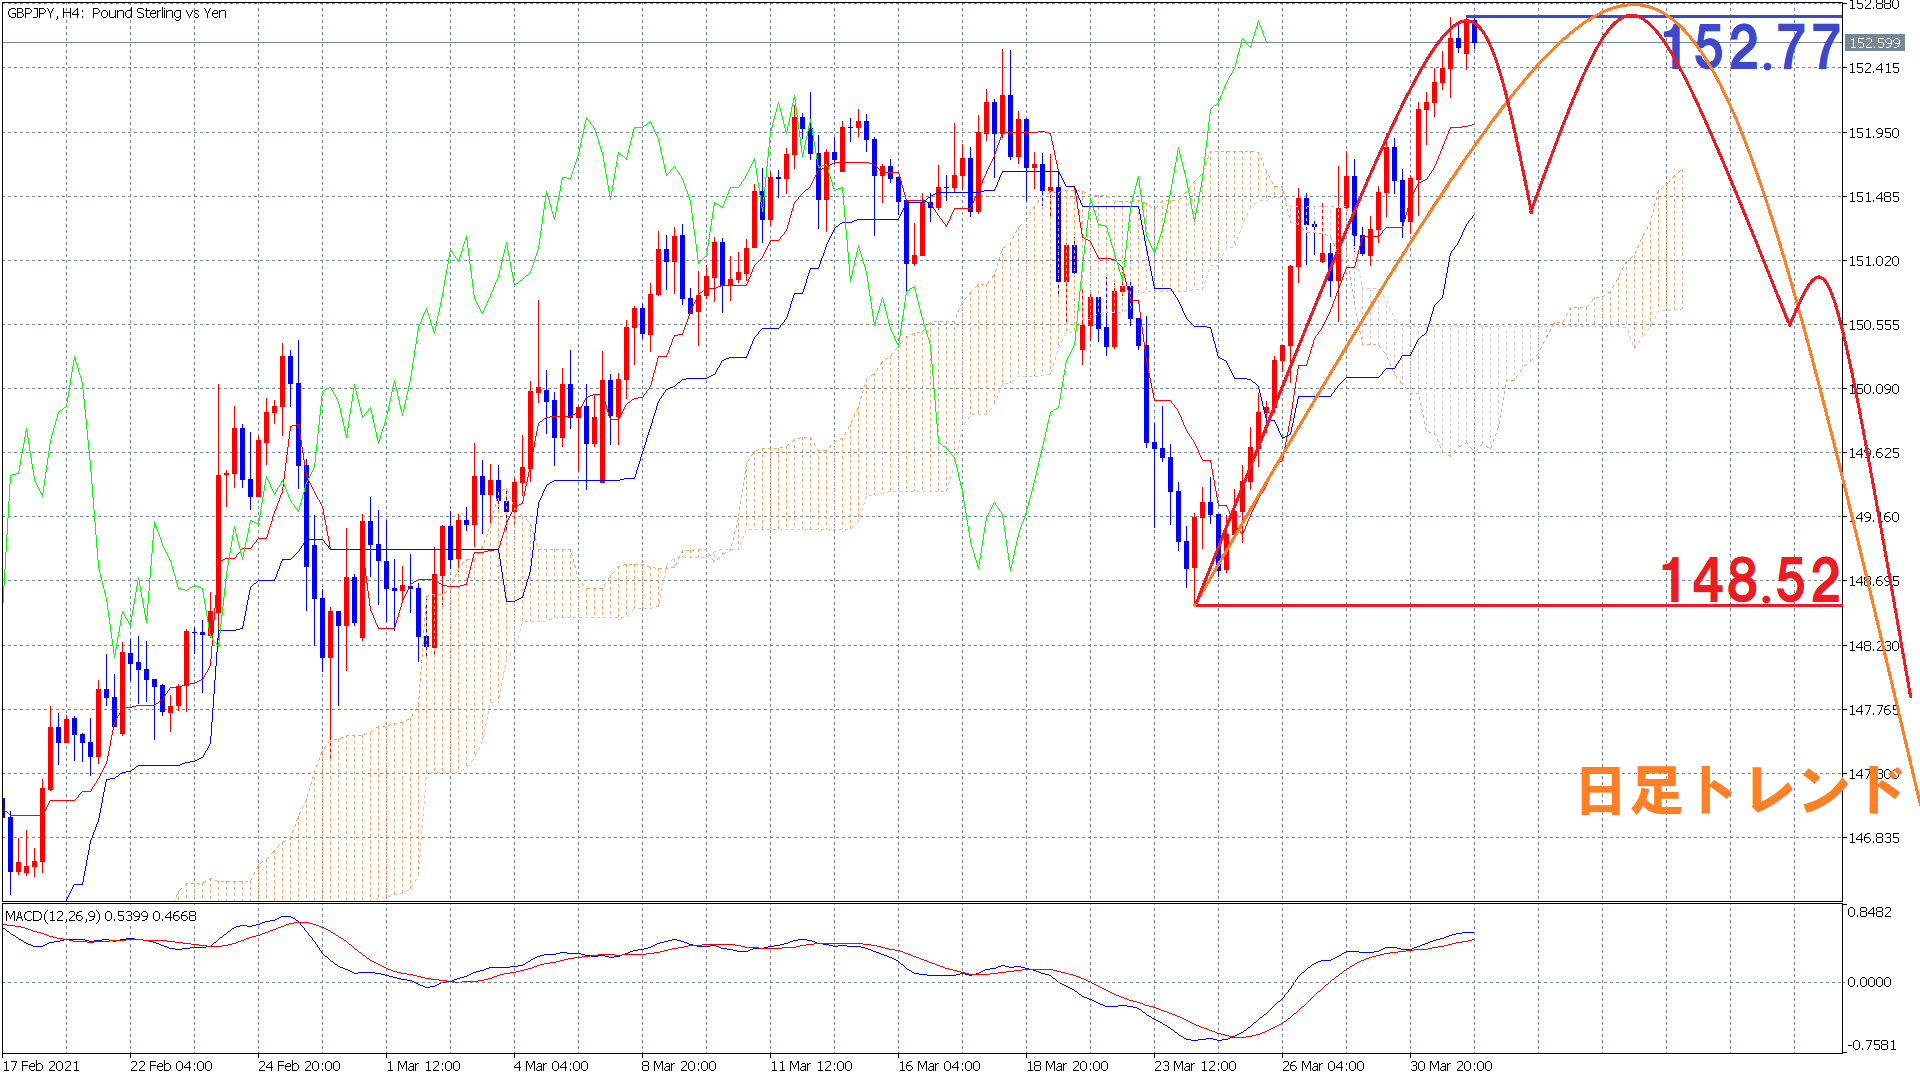Click the blue 152.77 price annotation
The height and width of the screenshot is (1080, 1920).
click(1750, 47)
